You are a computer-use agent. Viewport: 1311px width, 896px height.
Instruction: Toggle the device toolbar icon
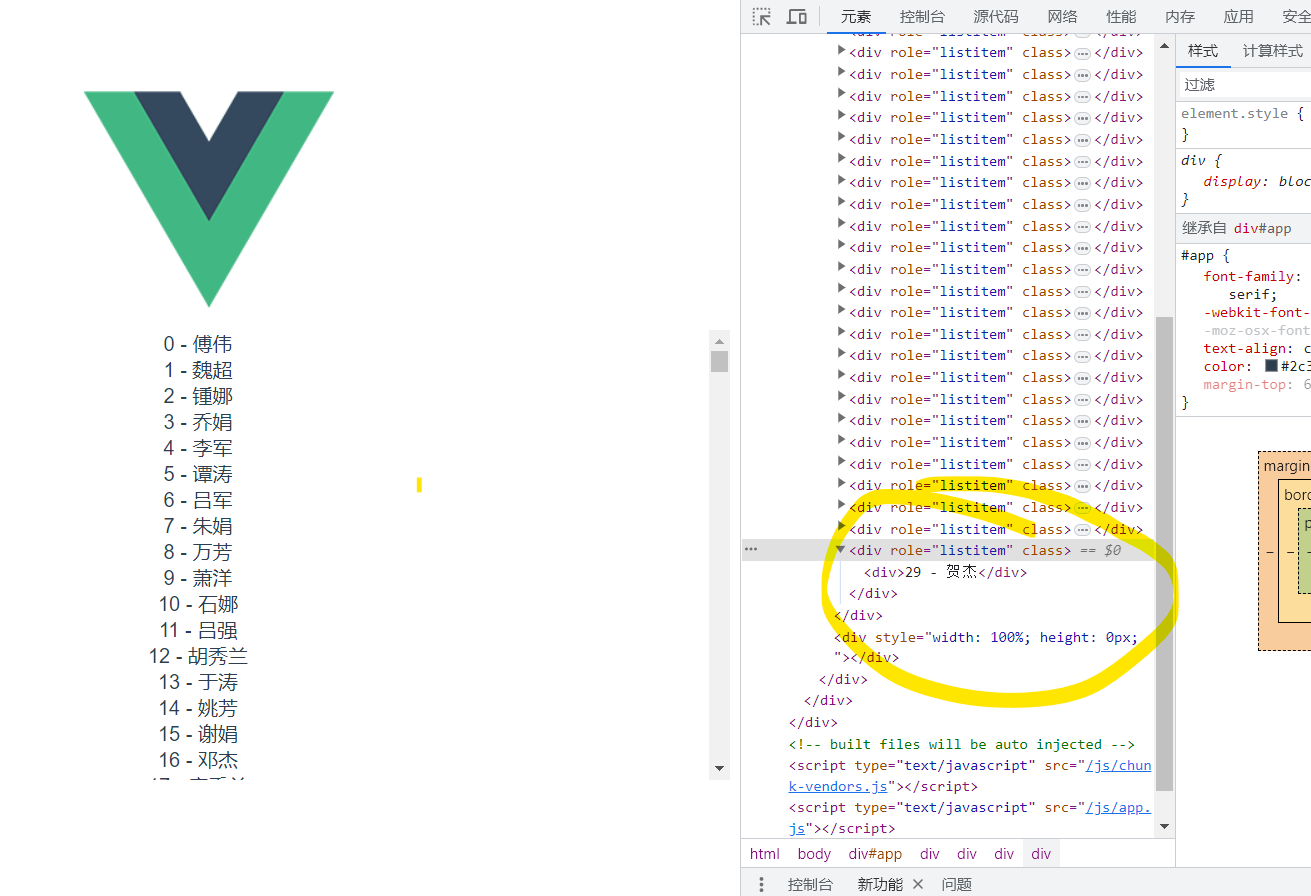[x=797, y=17]
